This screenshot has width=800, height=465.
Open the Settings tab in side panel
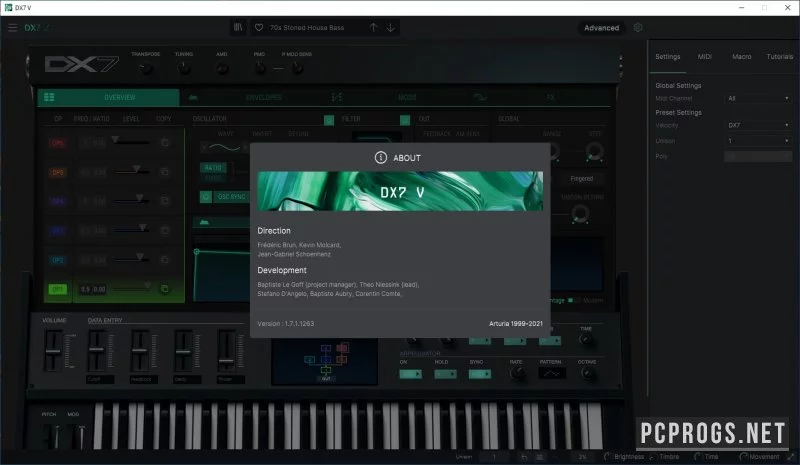tap(667, 57)
